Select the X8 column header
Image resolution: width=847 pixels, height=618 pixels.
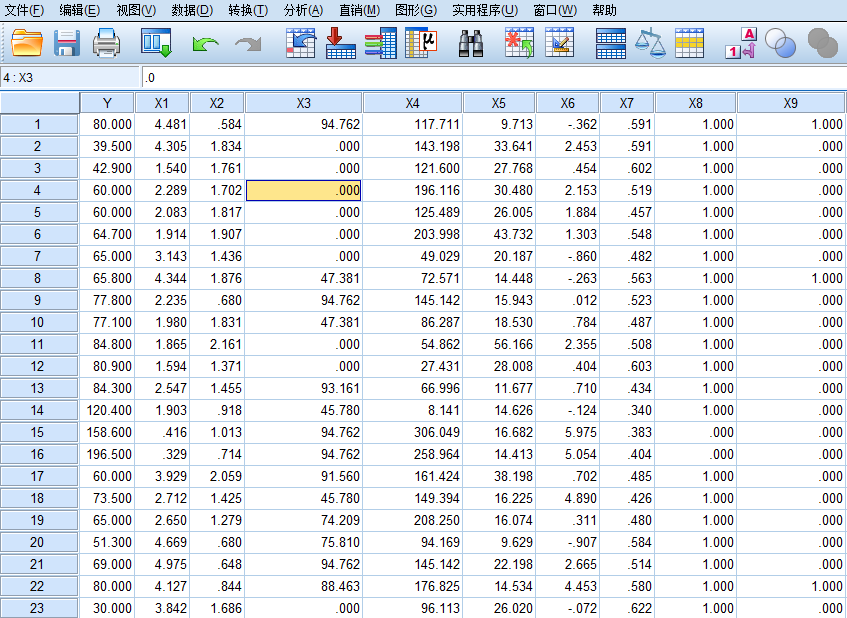695,103
